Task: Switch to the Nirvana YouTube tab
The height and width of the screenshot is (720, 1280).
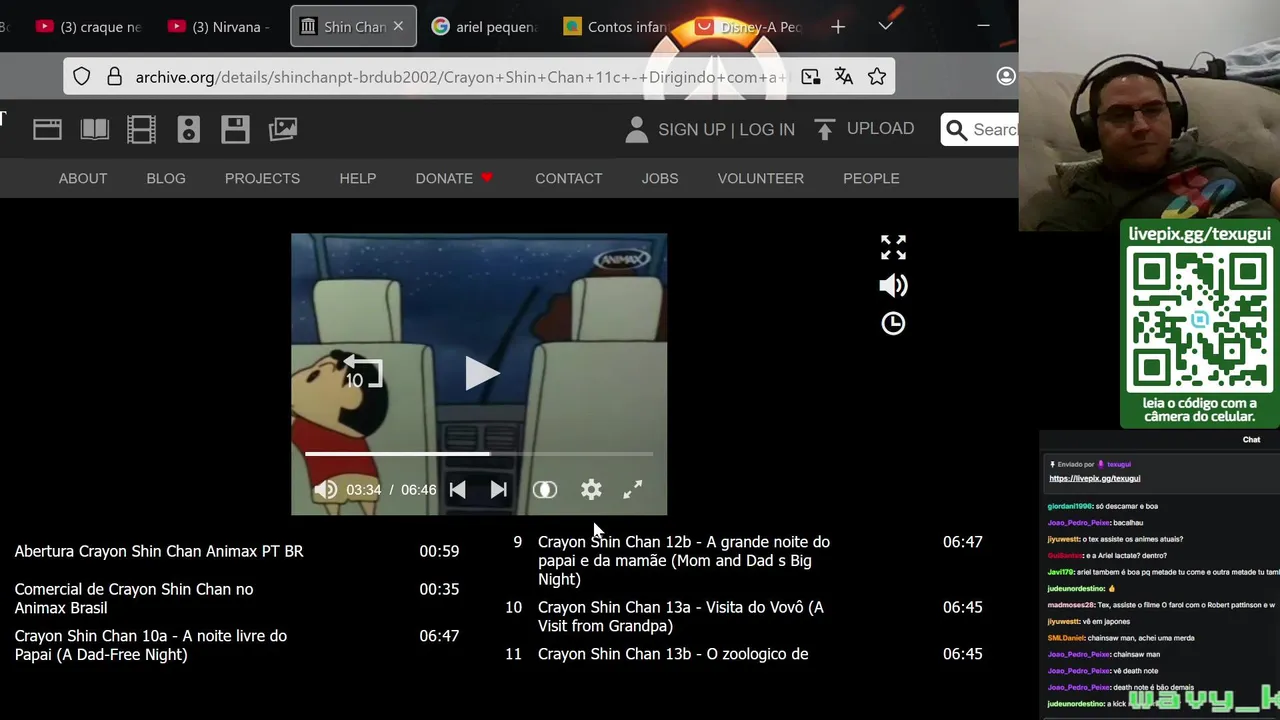Action: tap(219, 27)
